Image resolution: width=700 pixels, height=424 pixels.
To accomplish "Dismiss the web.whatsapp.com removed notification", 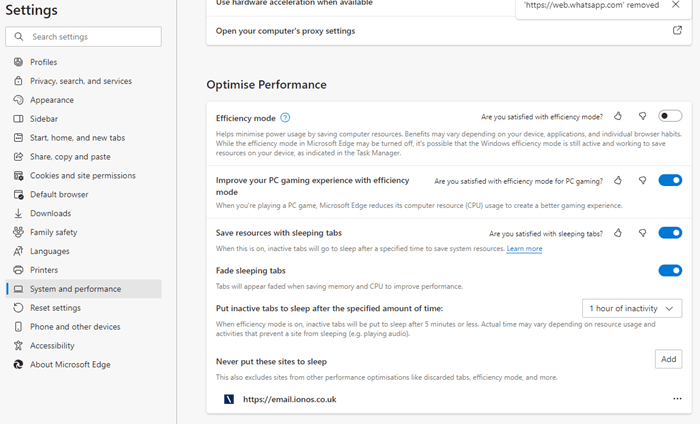I will point(675,5).
